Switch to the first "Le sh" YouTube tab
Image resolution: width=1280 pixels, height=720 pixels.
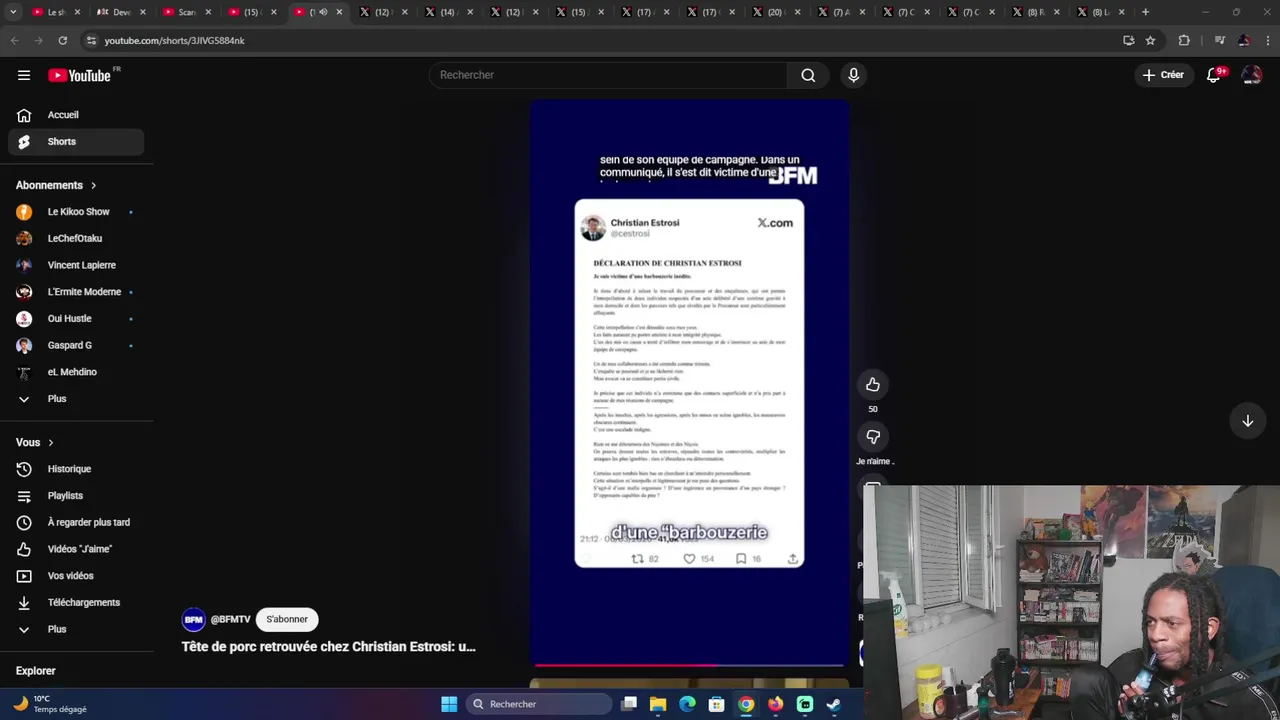56,12
